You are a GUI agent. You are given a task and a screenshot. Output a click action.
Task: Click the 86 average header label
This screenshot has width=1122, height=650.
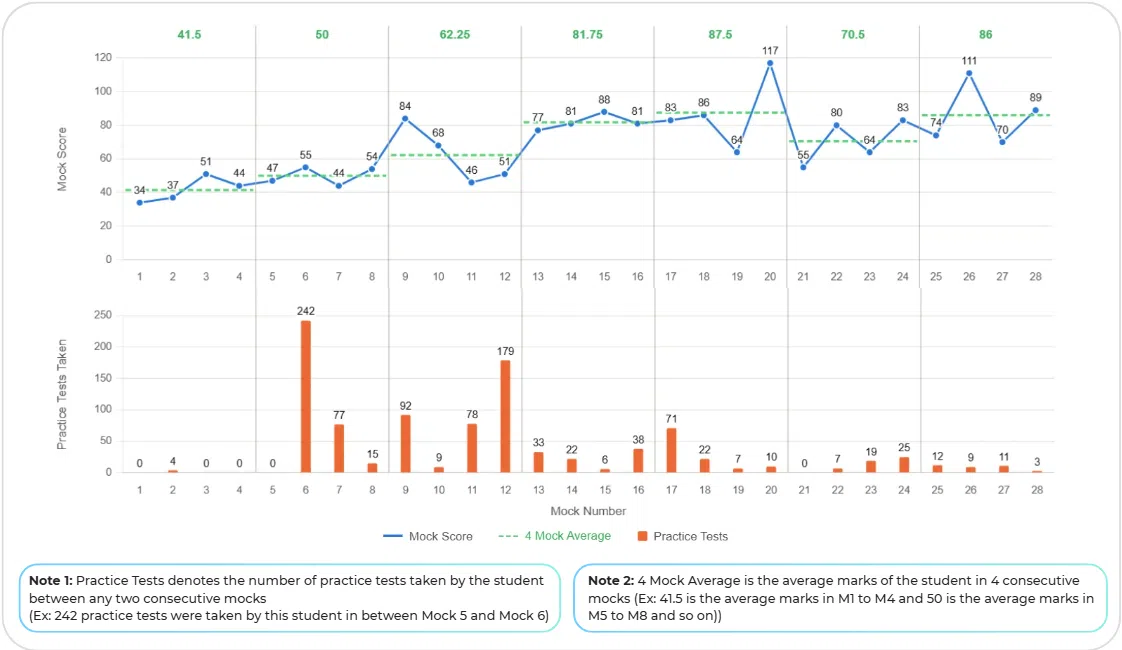pos(985,34)
